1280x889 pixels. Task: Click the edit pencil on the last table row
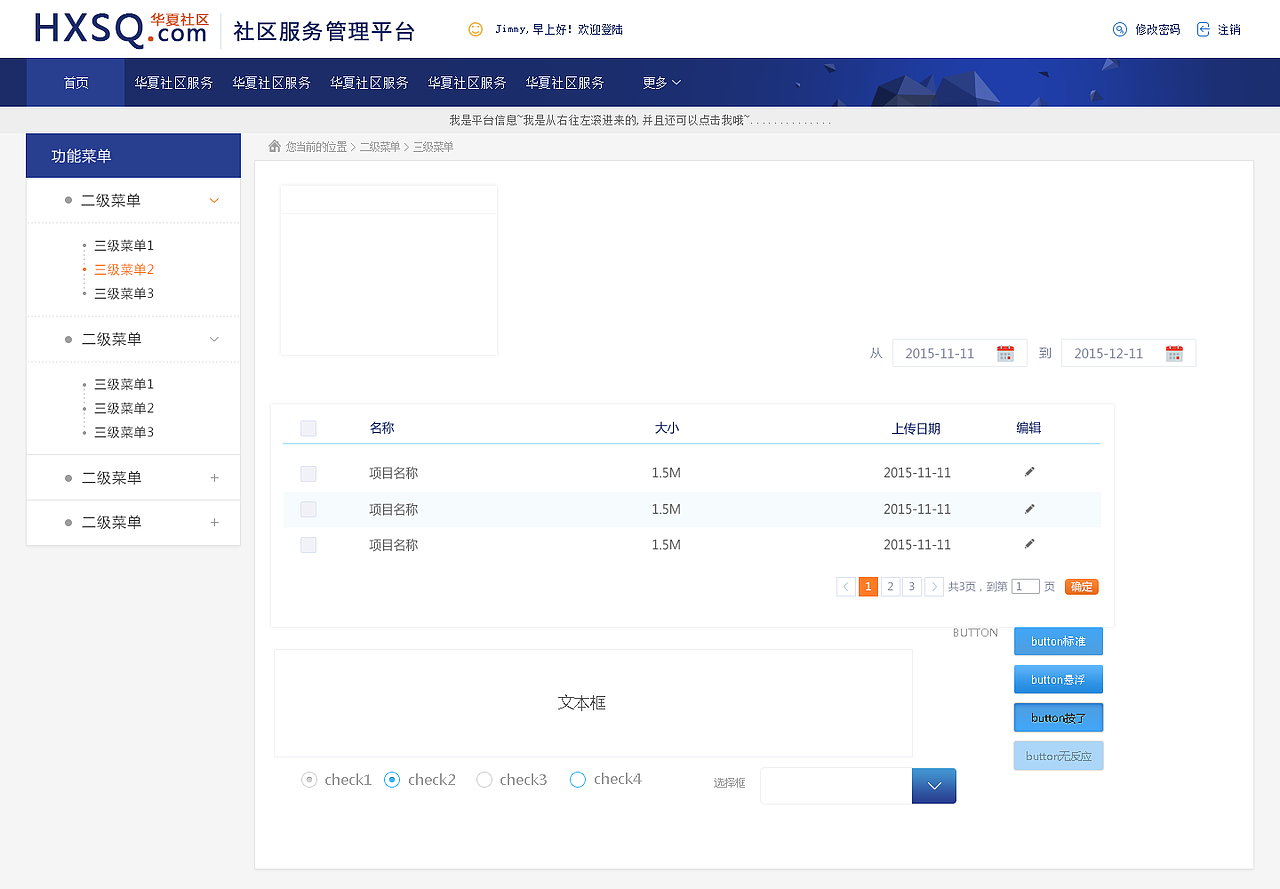pos(1029,544)
